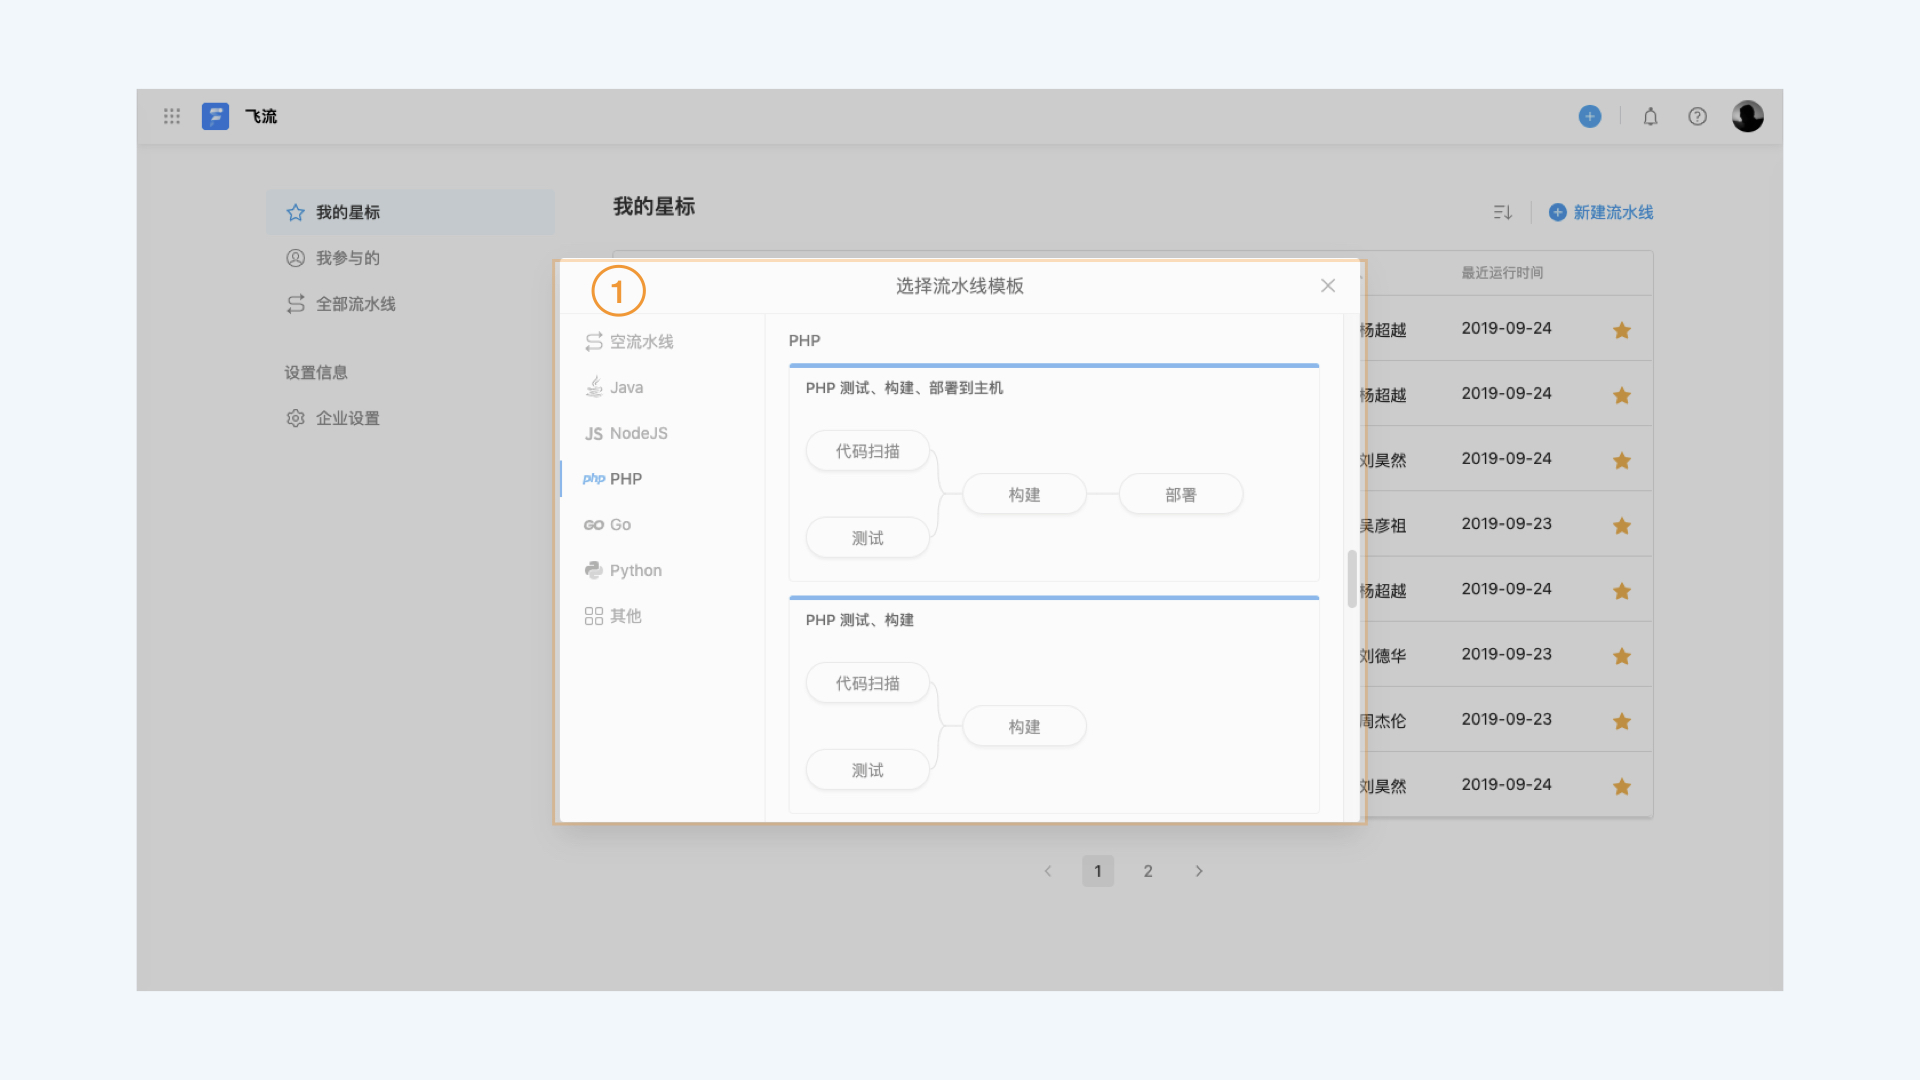
Task: Click 测试 node in second template
Action: pos(868,770)
